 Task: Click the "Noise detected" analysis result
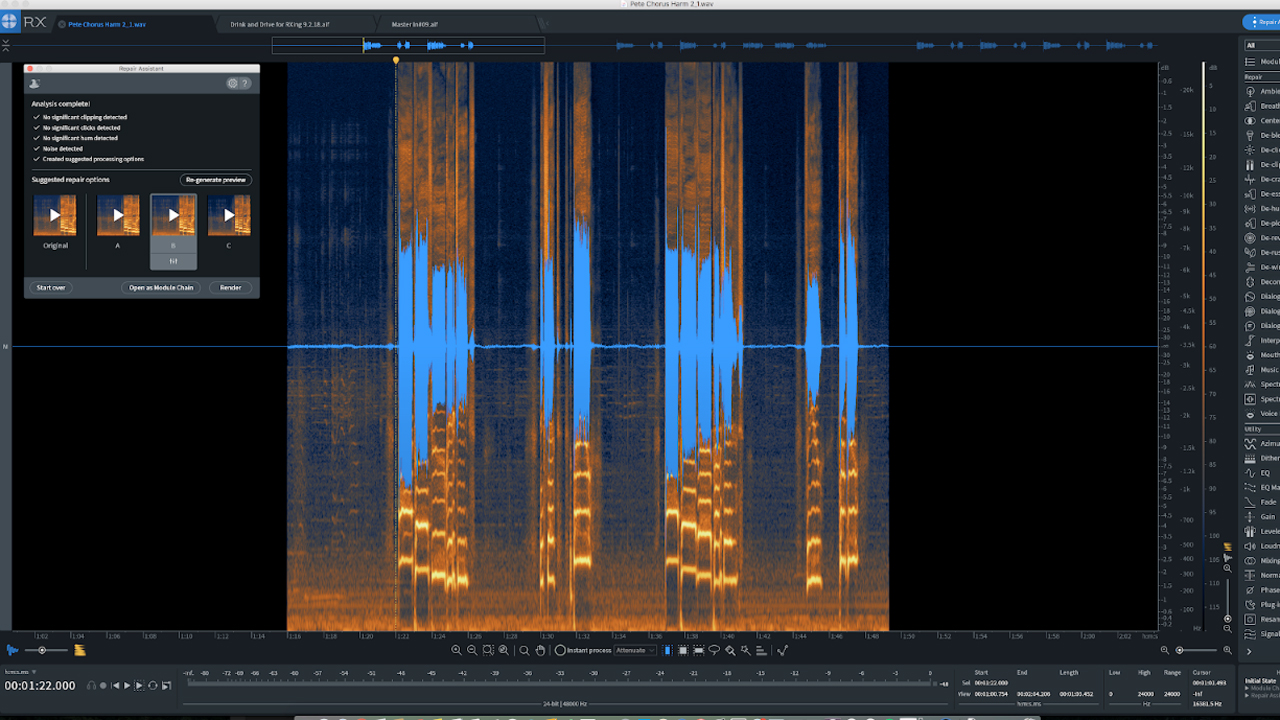[x=63, y=148]
